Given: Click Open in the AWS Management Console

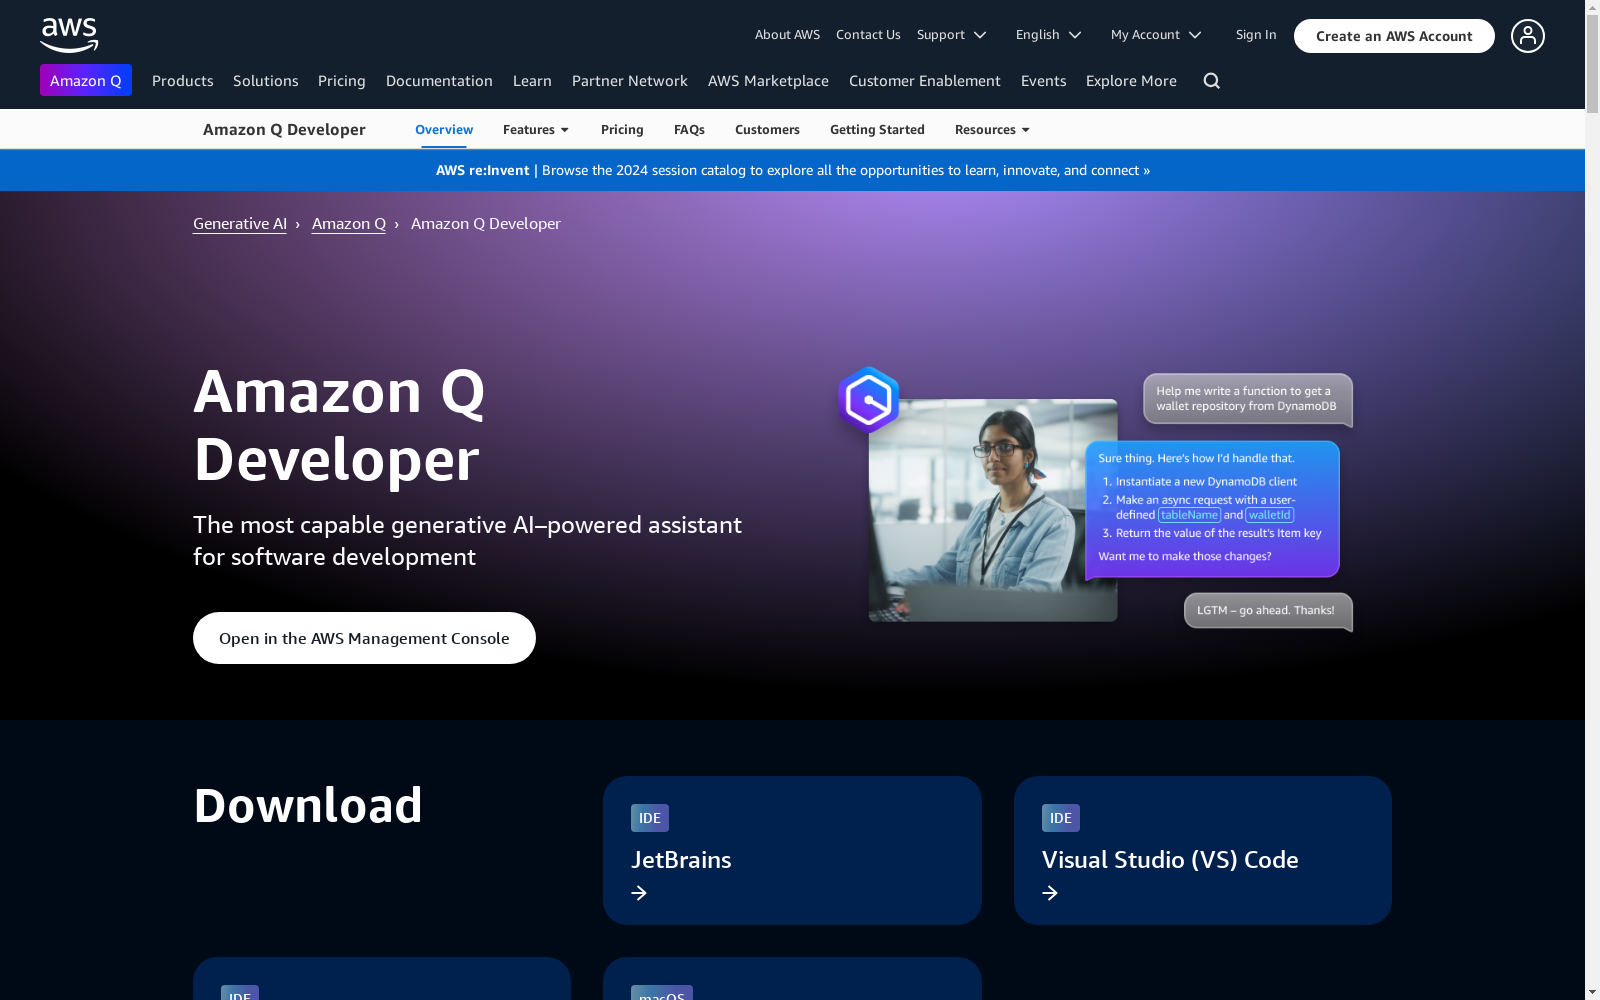Looking at the screenshot, I should [x=364, y=638].
